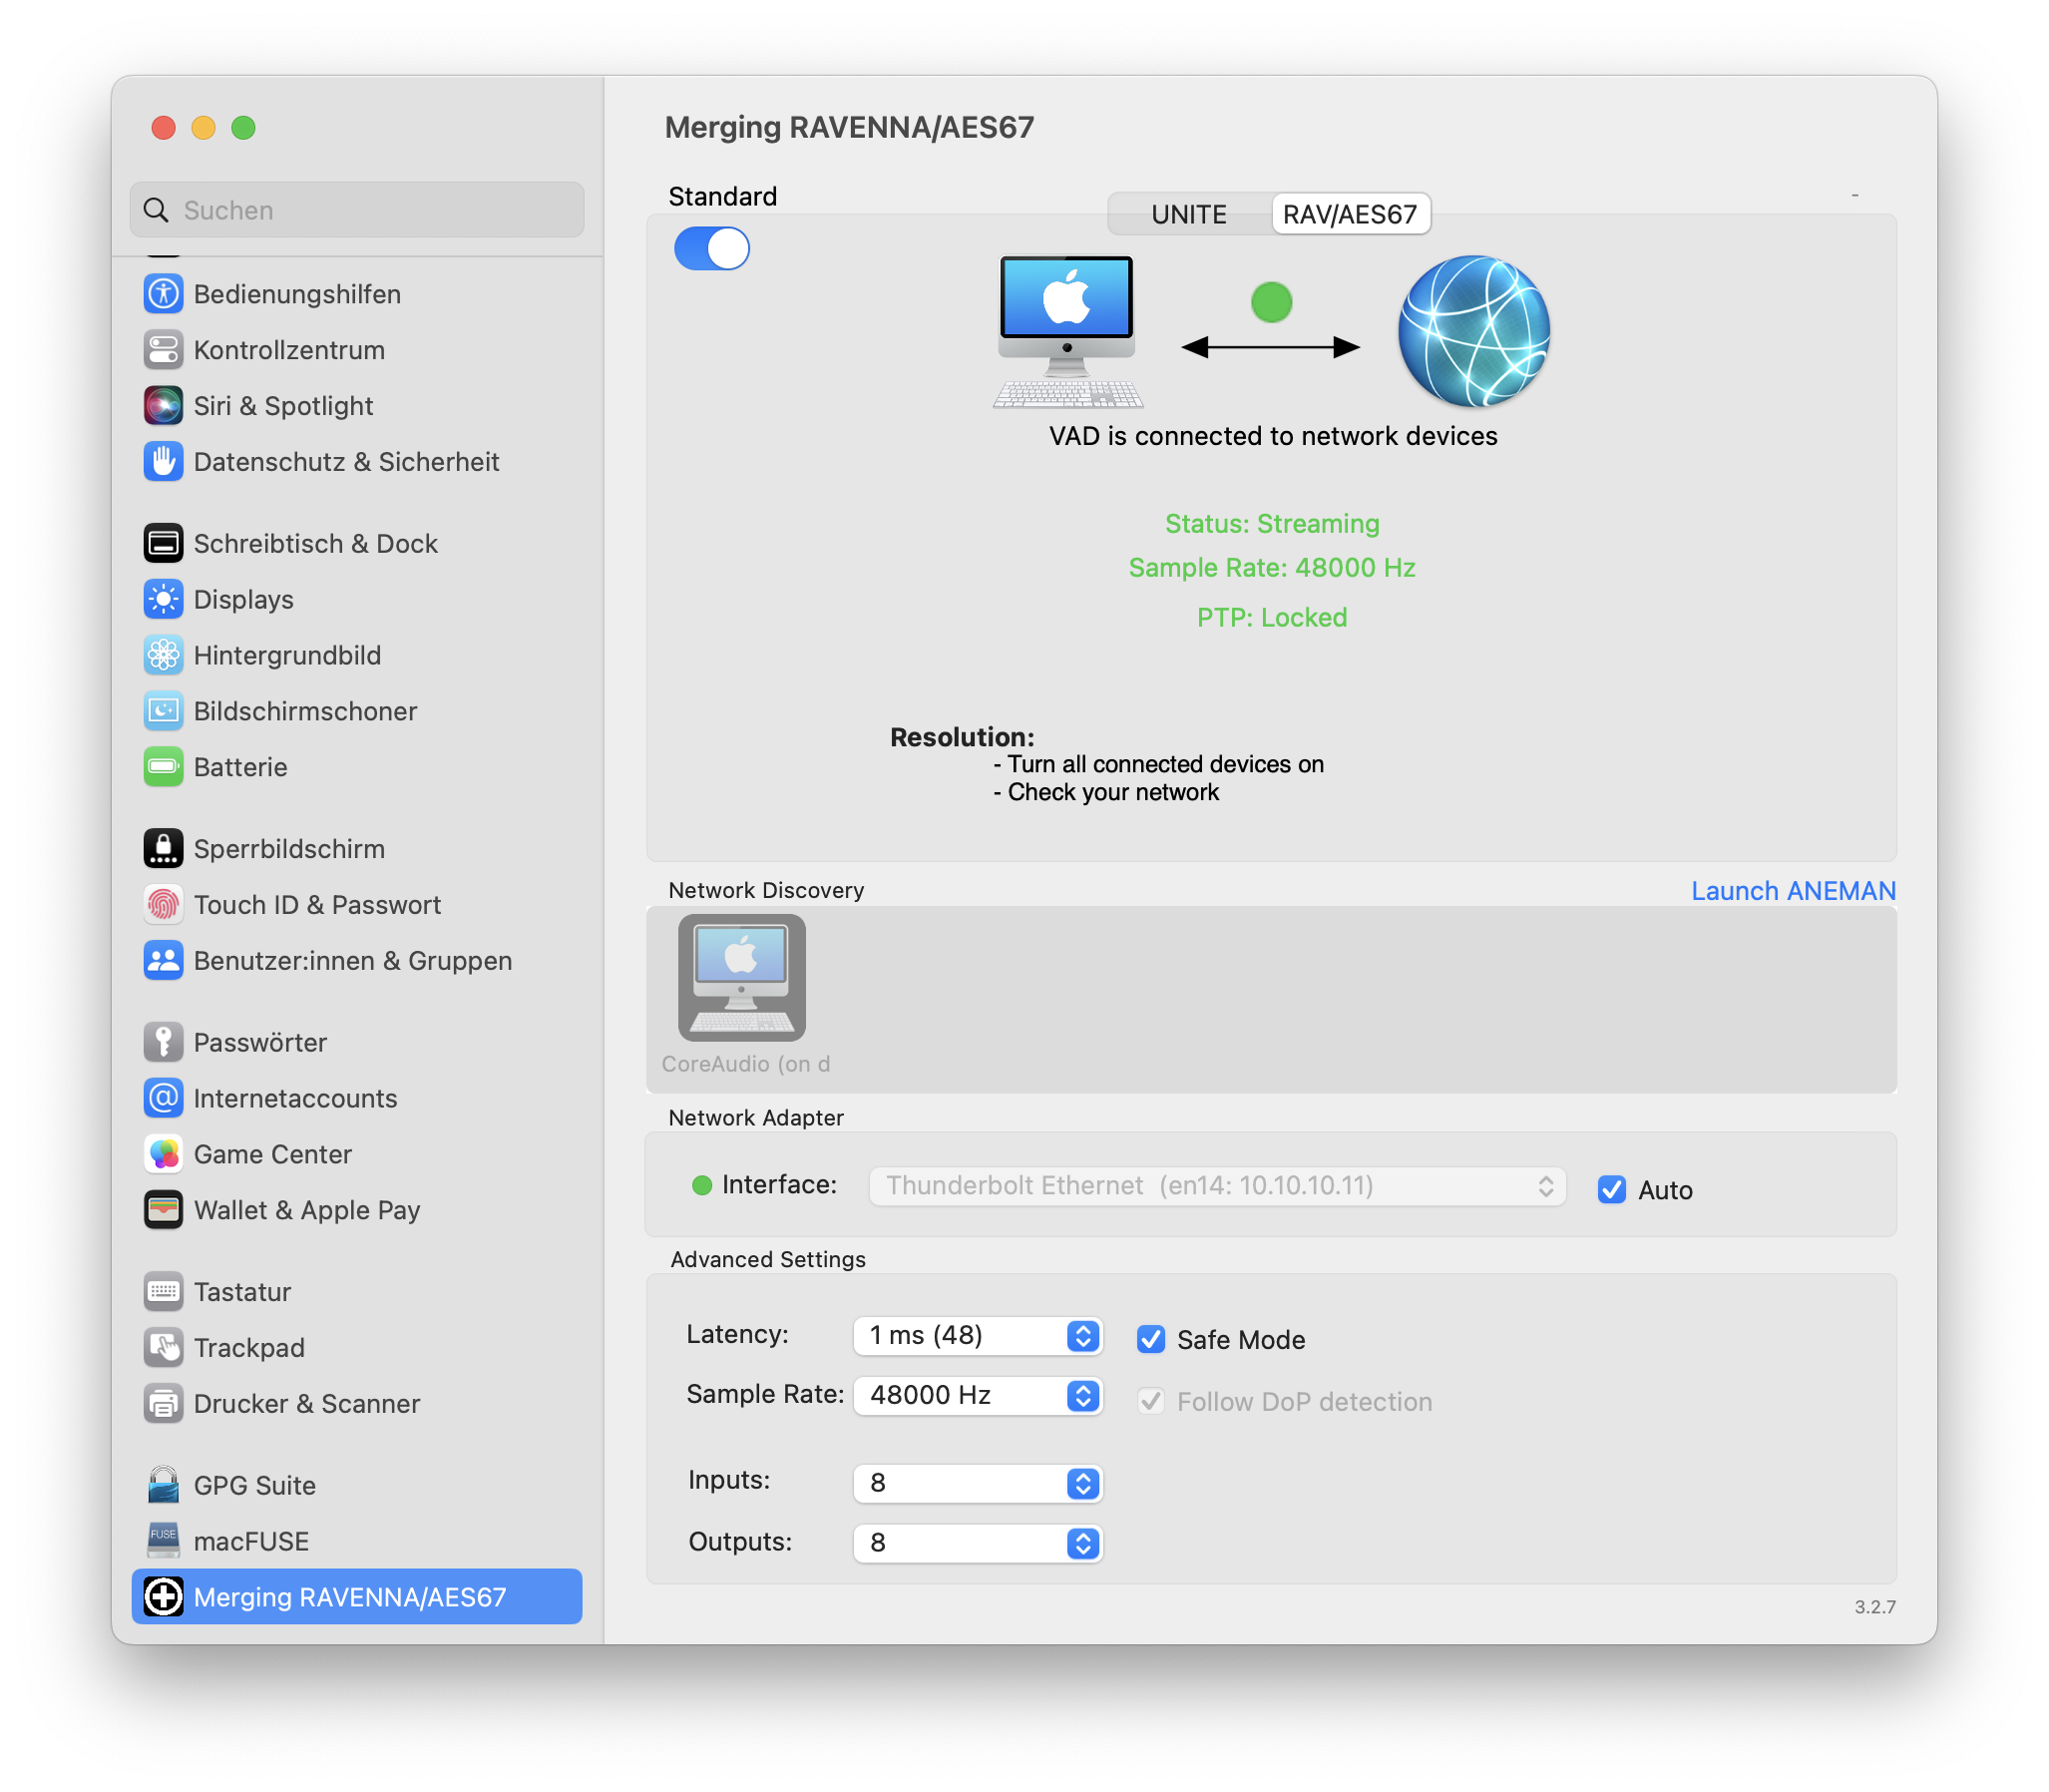Screen dimensions: 2049x1792
Task: Uncheck the Auto interface checkbox
Action: [x=1611, y=1190]
